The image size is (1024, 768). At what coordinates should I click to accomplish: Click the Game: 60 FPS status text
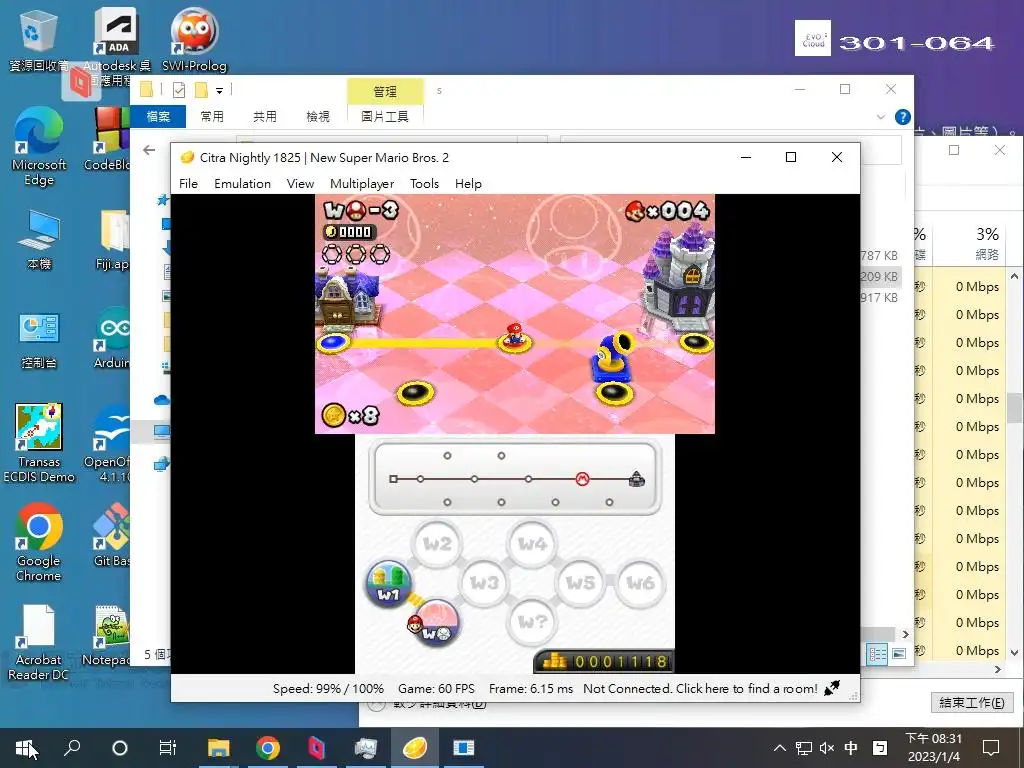pyautogui.click(x=436, y=688)
